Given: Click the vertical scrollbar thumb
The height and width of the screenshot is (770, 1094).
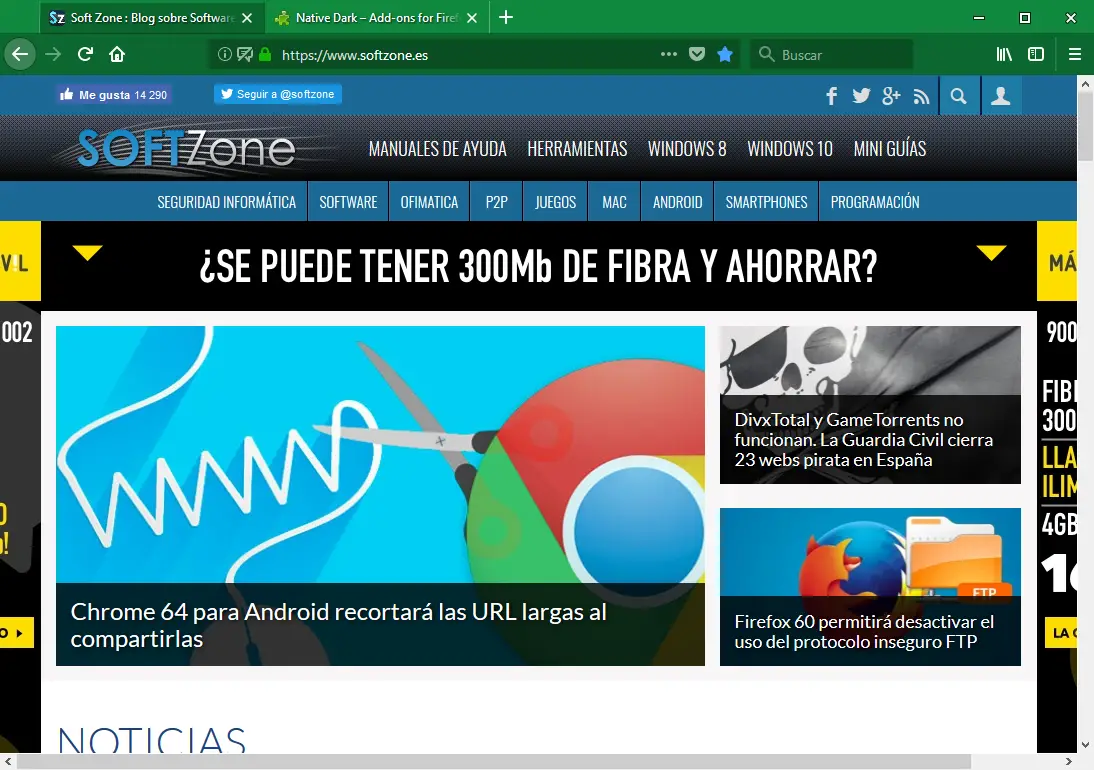Looking at the screenshot, I should coord(1085,126).
